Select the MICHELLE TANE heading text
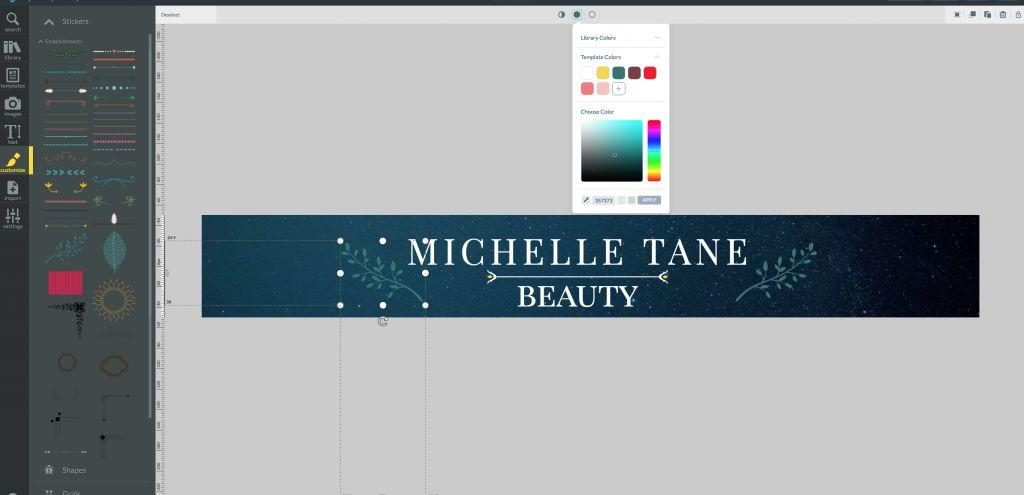 (x=578, y=253)
